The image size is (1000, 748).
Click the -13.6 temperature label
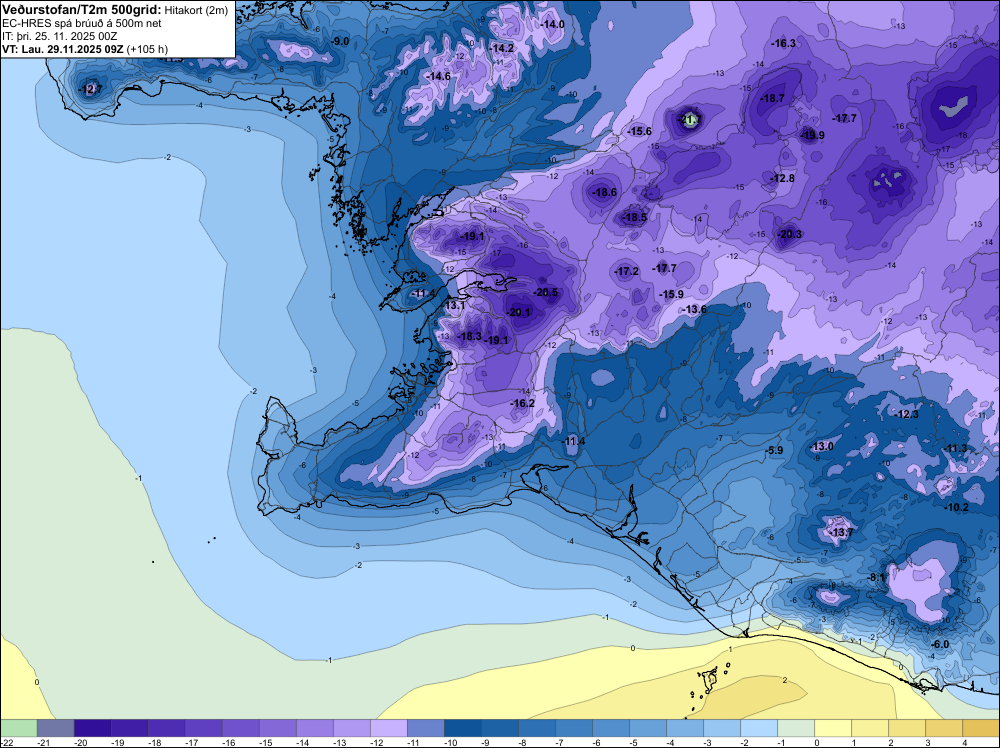695,309
